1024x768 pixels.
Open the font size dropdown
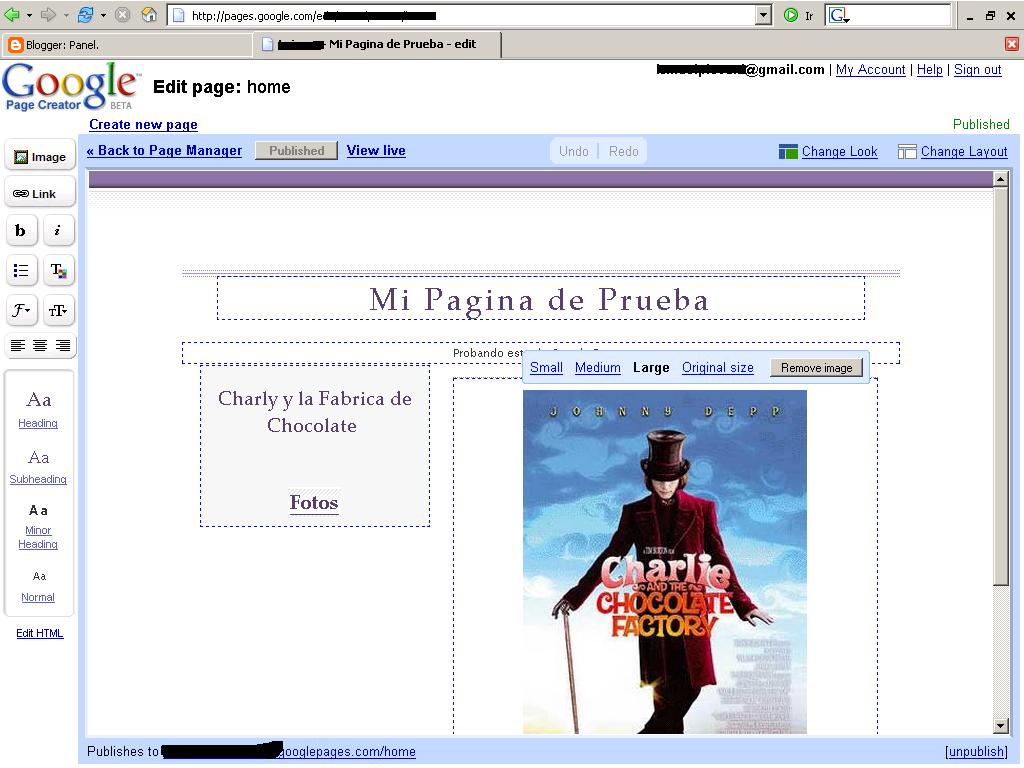click(x=58, y=310)
